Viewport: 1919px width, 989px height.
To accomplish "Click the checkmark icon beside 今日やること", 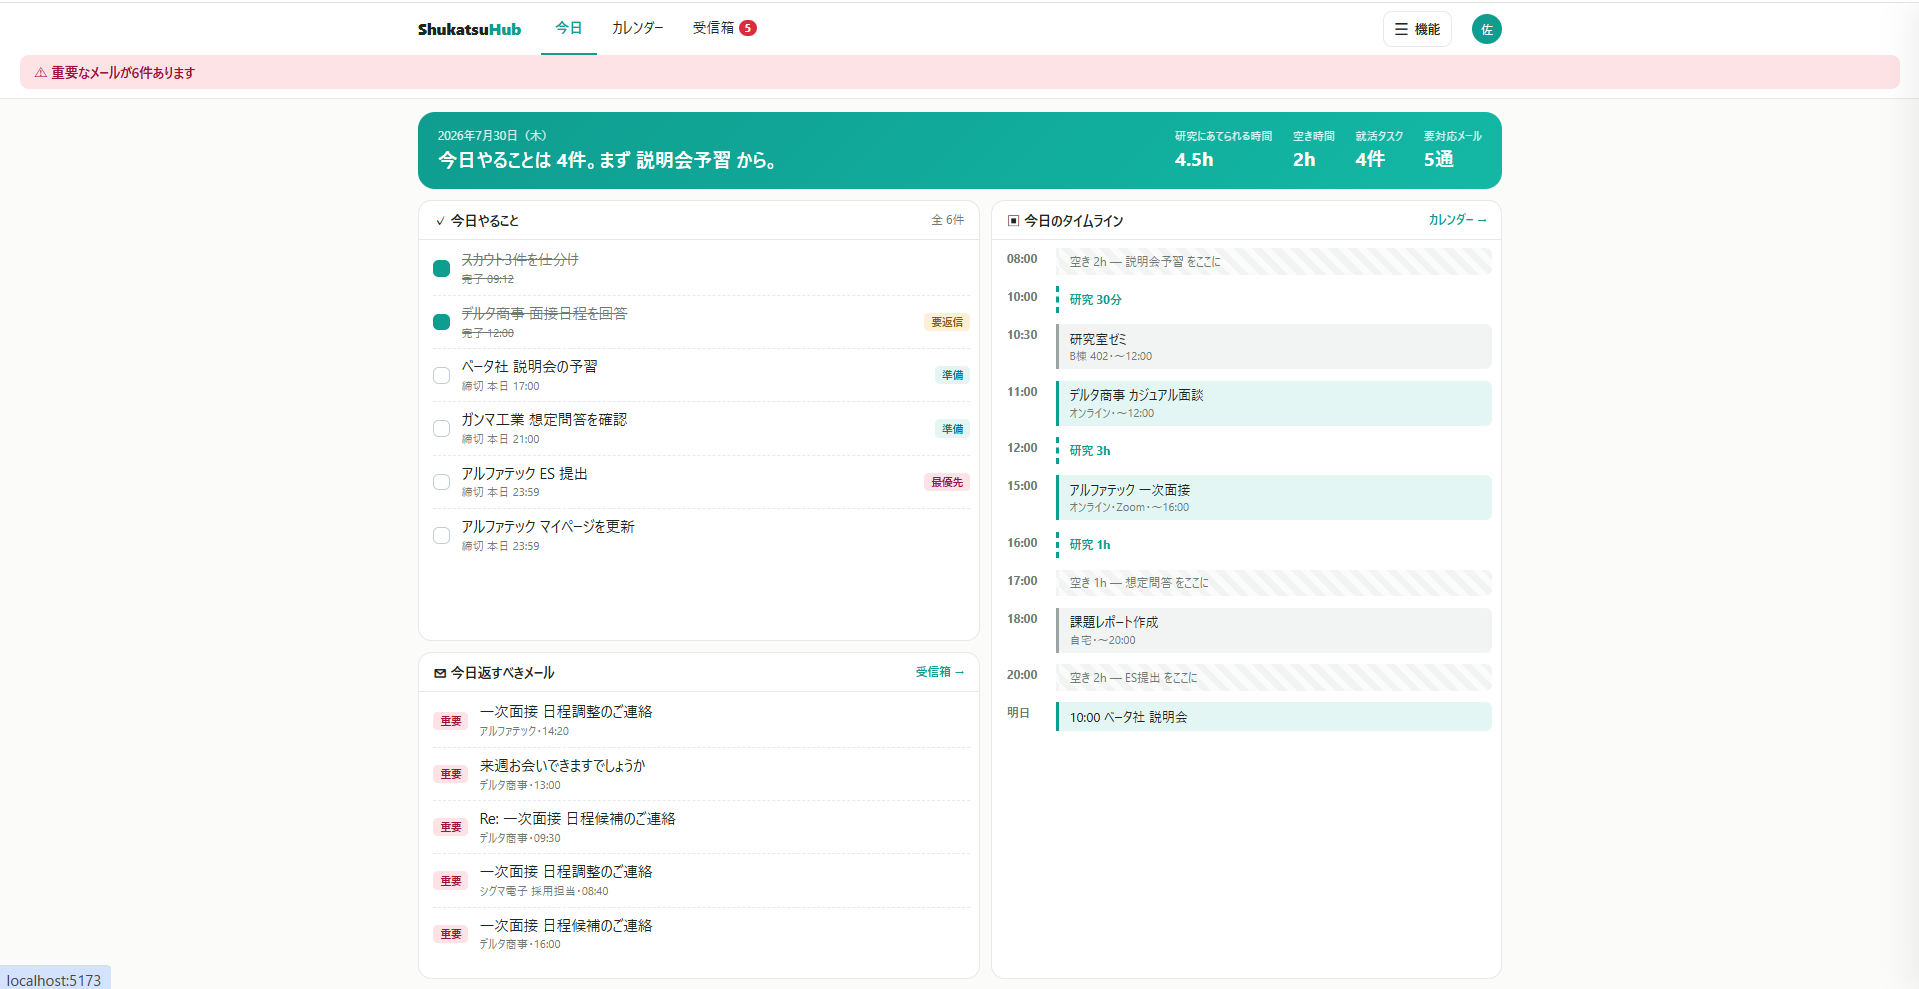I will tap(440, 221).
